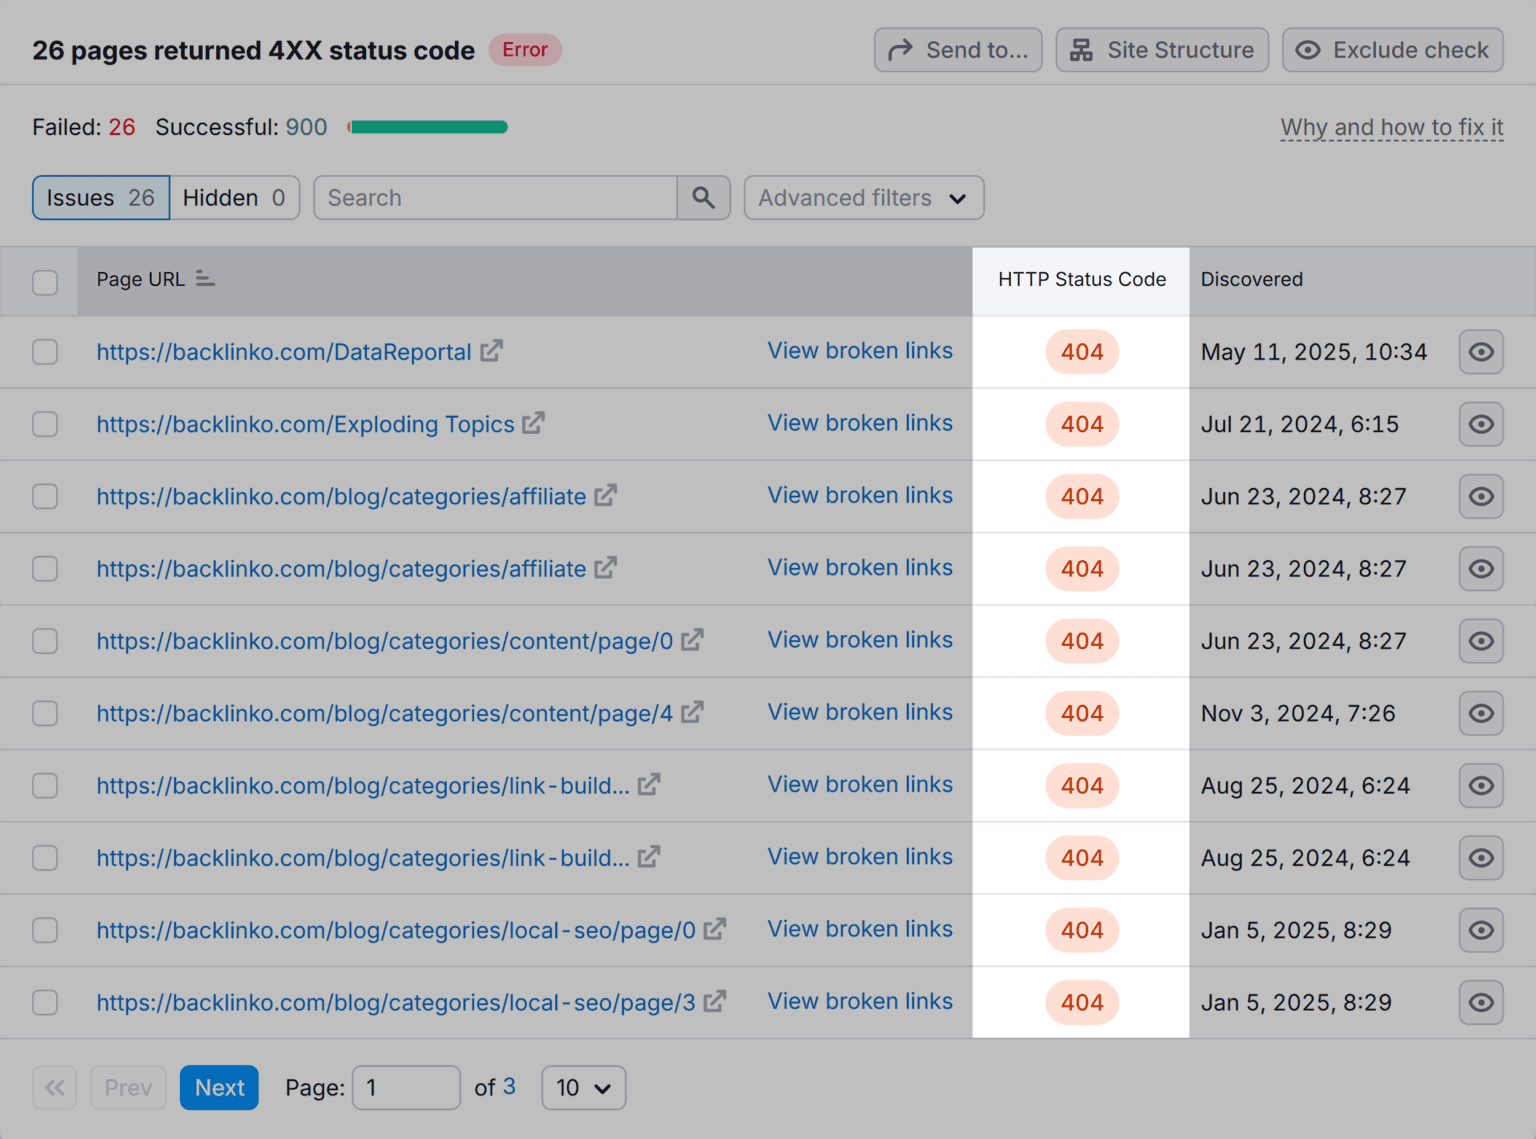Switch to the Hidden 0 tab
The height and width of the screenshot is (1139, 1536).
[x=234, y=198]
